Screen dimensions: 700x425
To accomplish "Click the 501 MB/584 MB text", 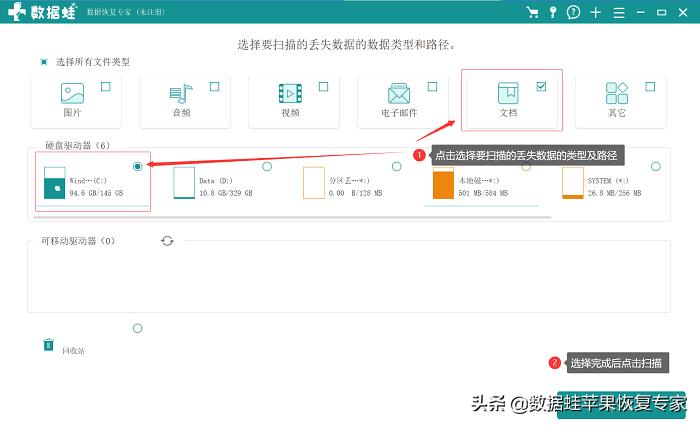I will coord(483,193).
